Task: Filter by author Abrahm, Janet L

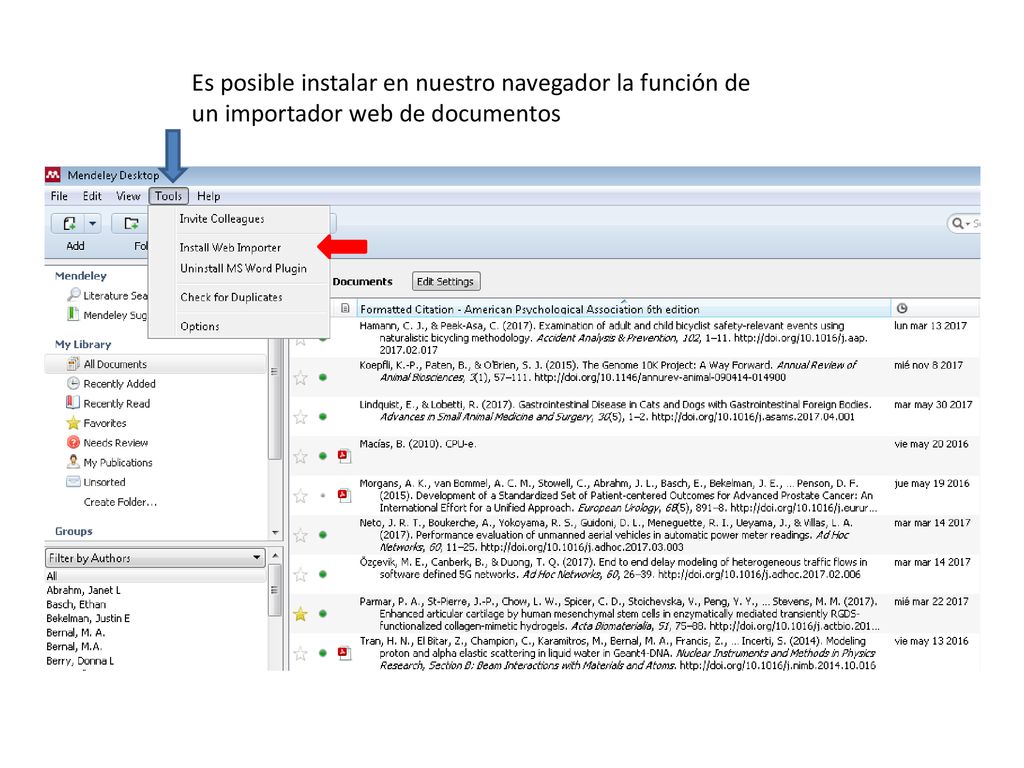Action: [84, 590]
